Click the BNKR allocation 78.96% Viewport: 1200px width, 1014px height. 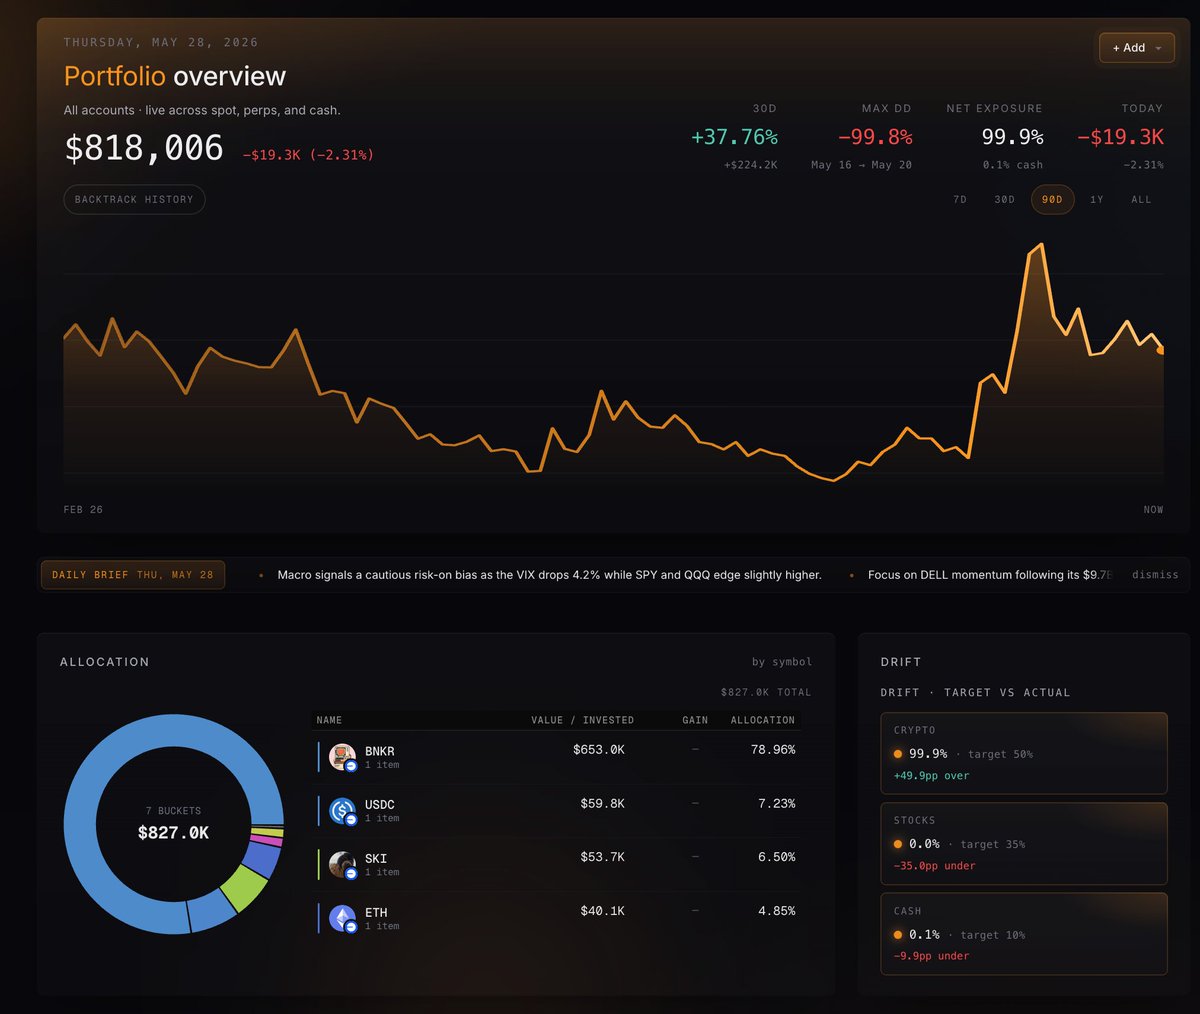(773, 750)
